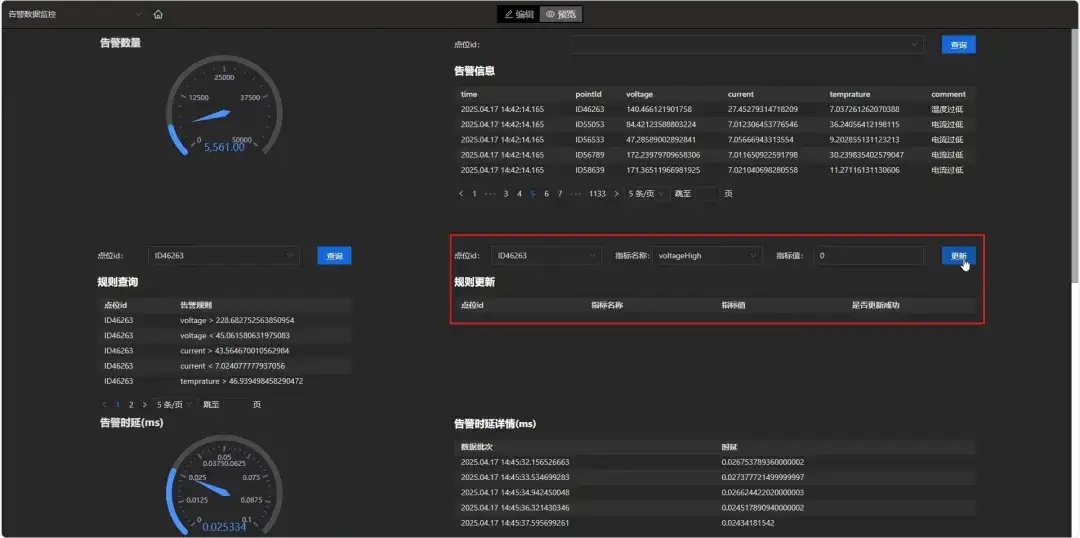Click the 告警数量 gauge value 5,561.00

224,147
